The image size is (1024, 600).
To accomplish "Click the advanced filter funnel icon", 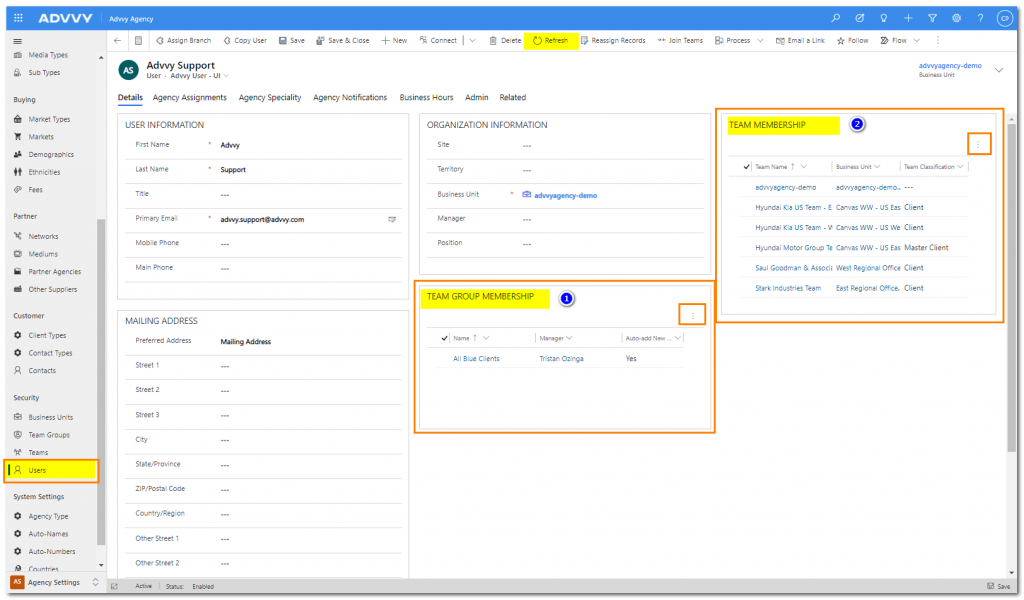I will coord(932,18).
